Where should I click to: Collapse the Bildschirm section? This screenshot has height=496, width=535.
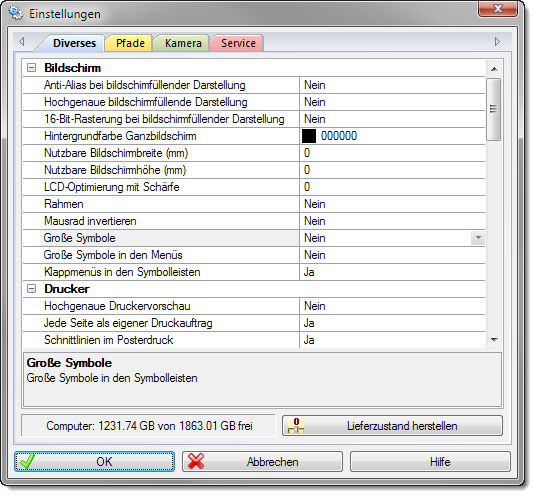pyautogui.click(x=31, y=68)
